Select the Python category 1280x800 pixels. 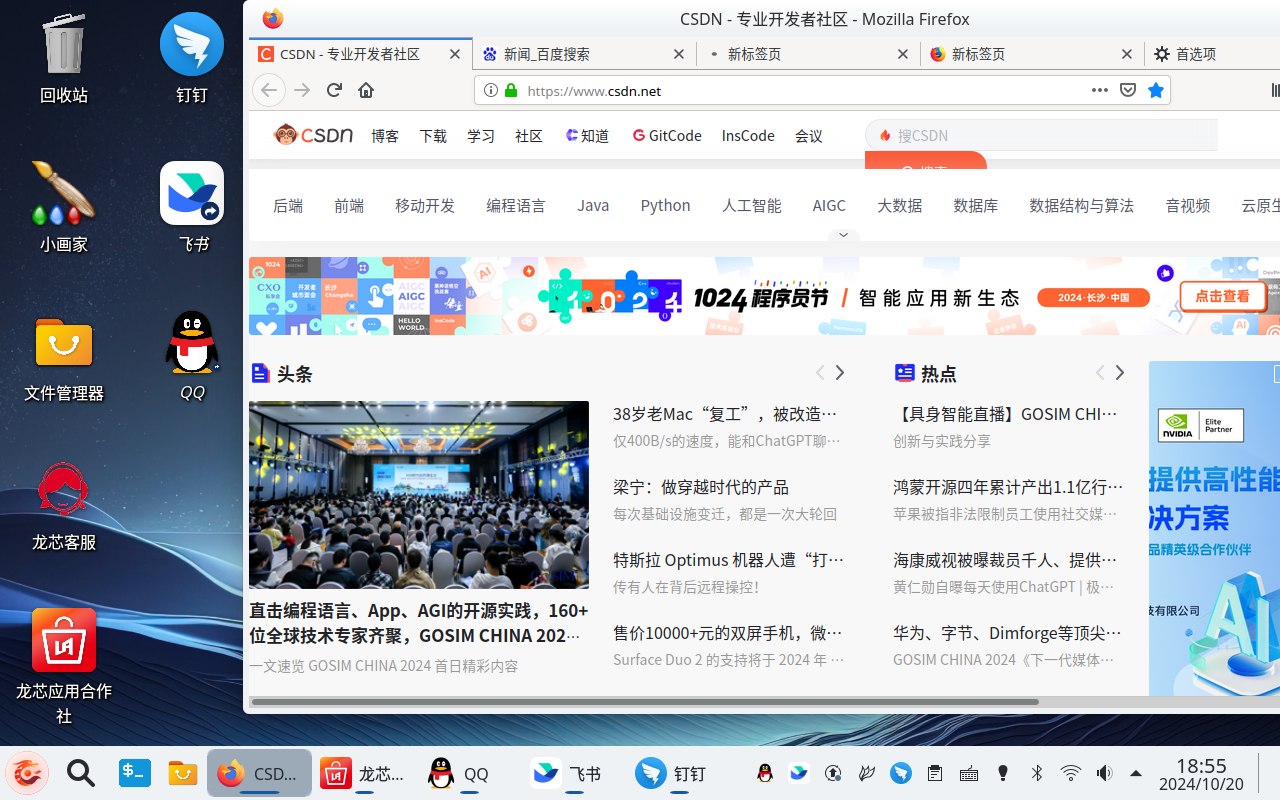[665, 205]
